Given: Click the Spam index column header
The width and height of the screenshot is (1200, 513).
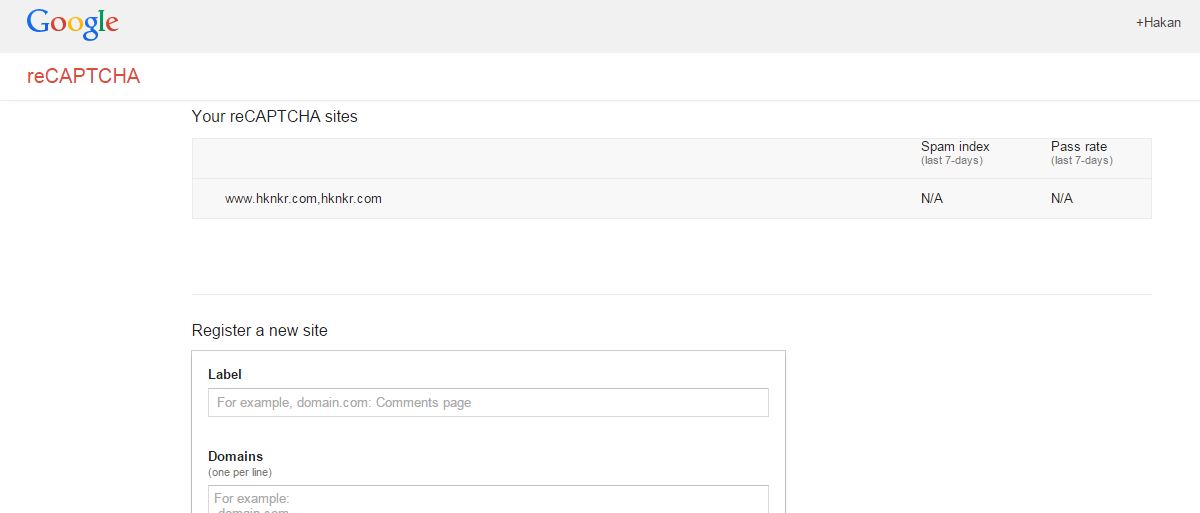Looking at the screenshot, I should tap(955, 146).
